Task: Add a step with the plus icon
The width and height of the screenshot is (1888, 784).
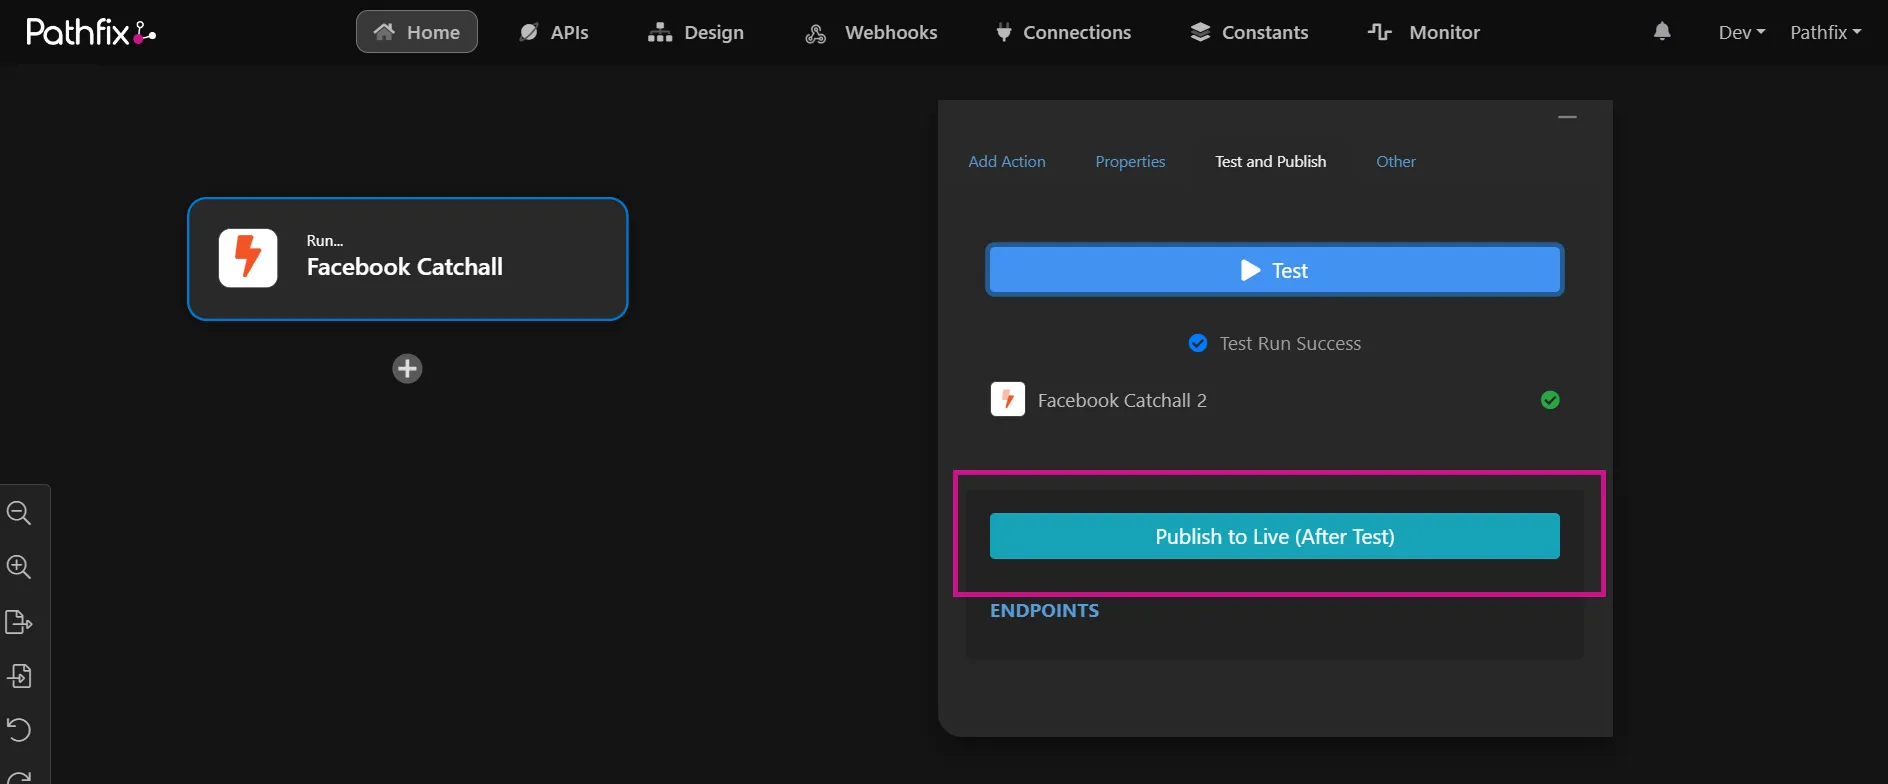Action: (x=407, y=369)
